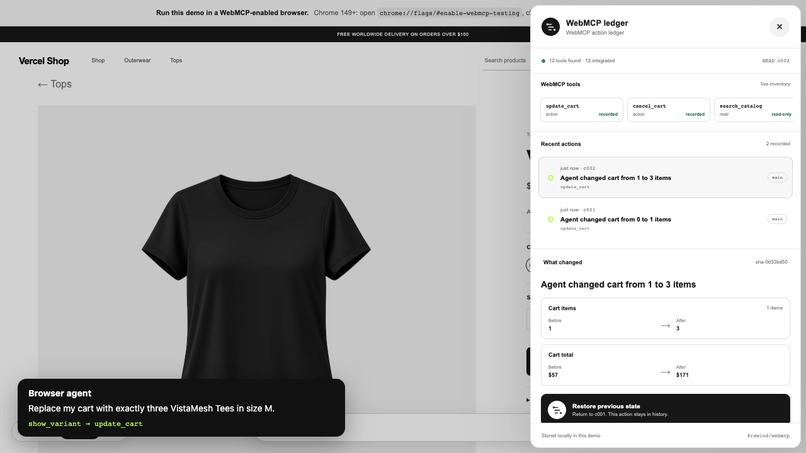Open the Outerwear navigation item
Screen dimensions: 806x453
pyautogui.click(x=137, y=60)
